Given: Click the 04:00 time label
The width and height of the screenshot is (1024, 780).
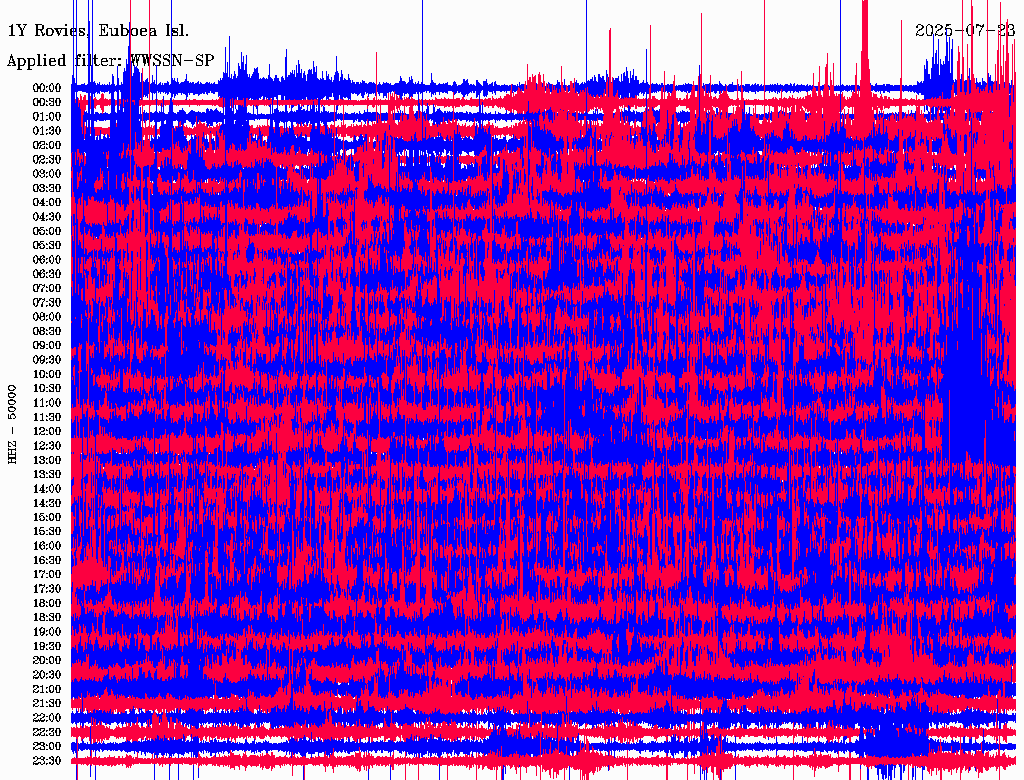Looking at the screenshot, I should tap(47, 203).
